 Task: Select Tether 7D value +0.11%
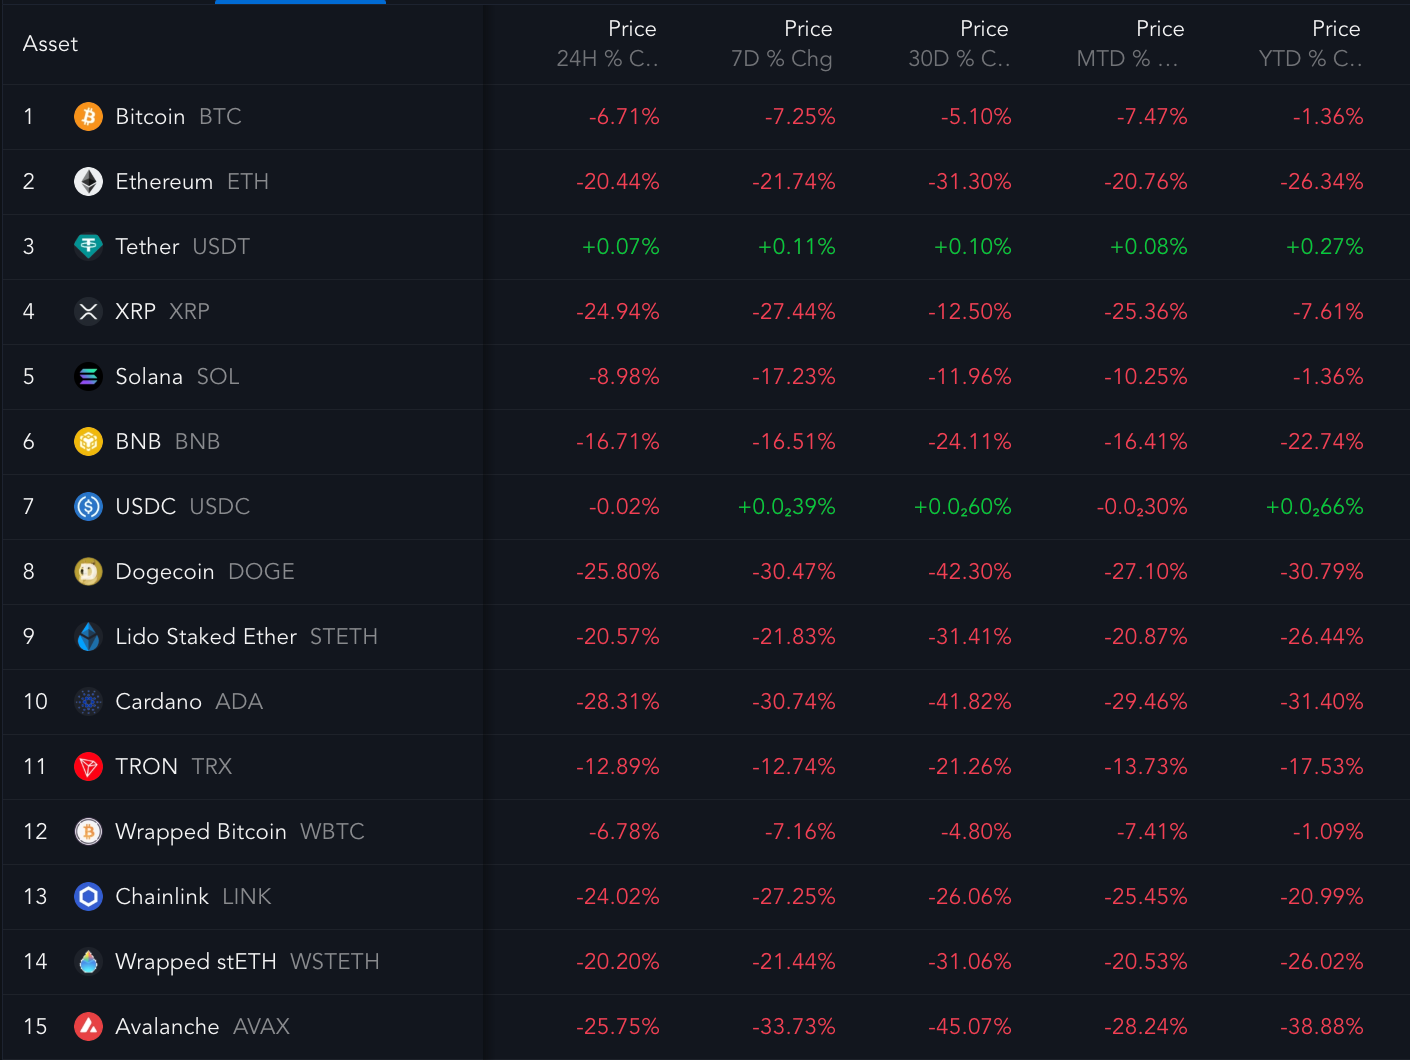pos(796,247)
